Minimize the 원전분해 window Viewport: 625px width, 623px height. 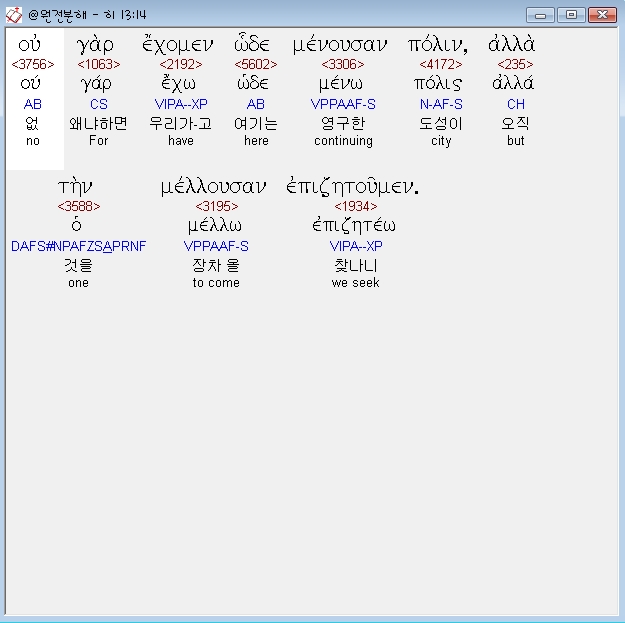(x=540, y=15)
